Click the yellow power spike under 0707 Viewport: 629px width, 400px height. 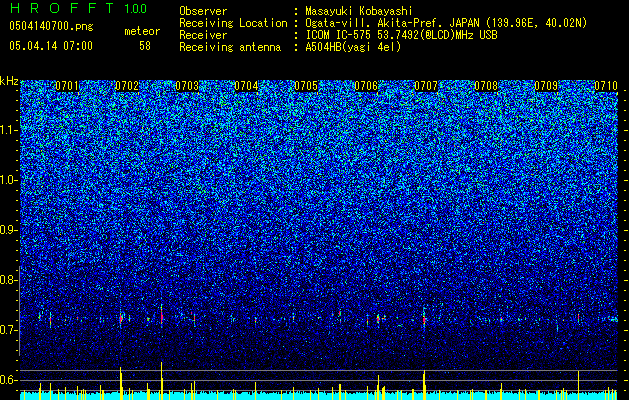[424, 385]
